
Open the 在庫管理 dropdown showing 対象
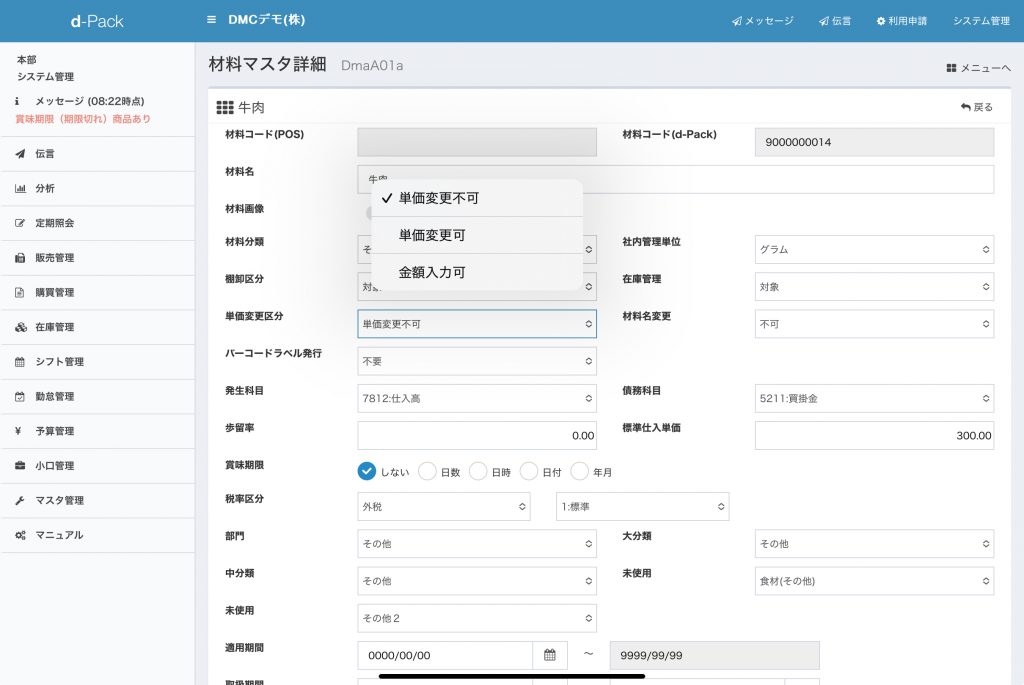point(874,287)
